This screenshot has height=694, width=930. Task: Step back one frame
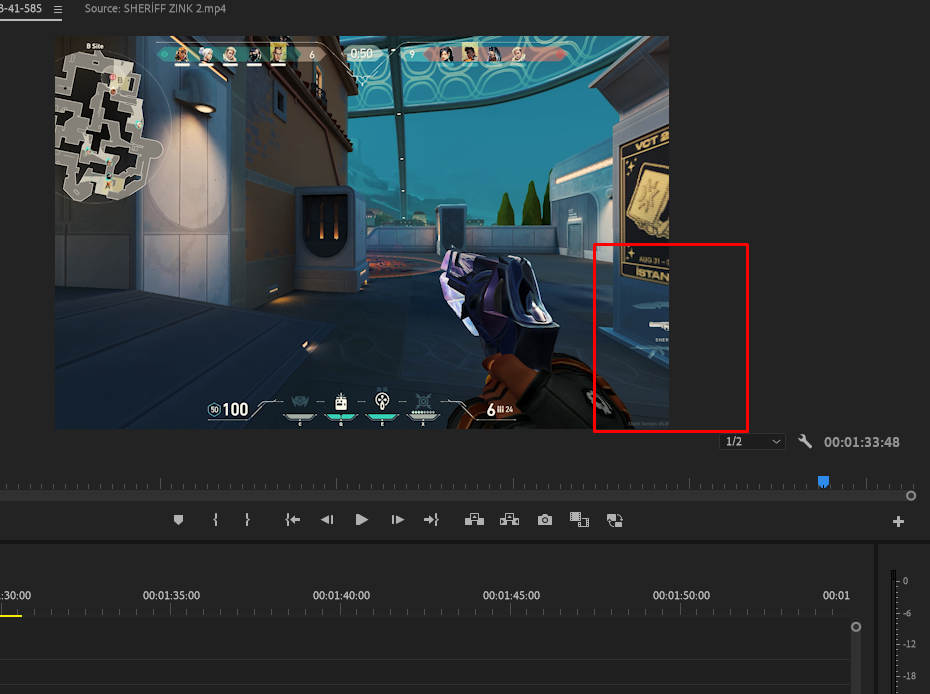coord(327,520)
